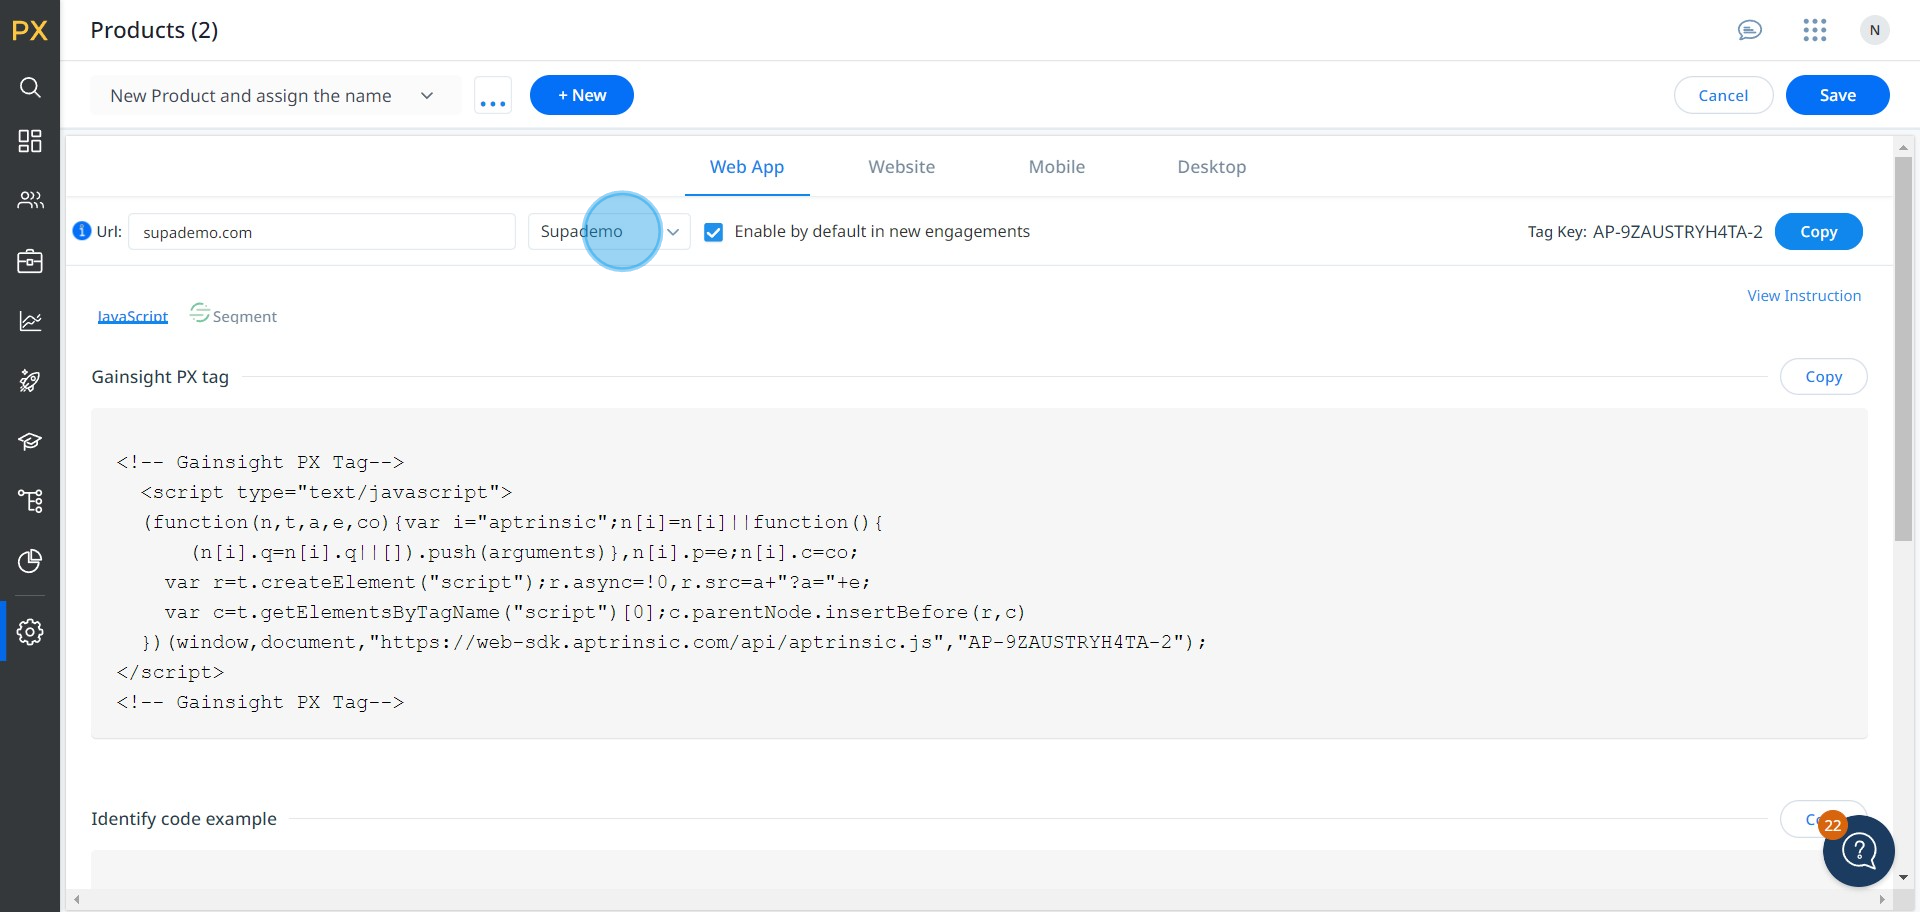Open the help widget with 22 badge
The image size is (1920, 912).
pos(1858,851)
